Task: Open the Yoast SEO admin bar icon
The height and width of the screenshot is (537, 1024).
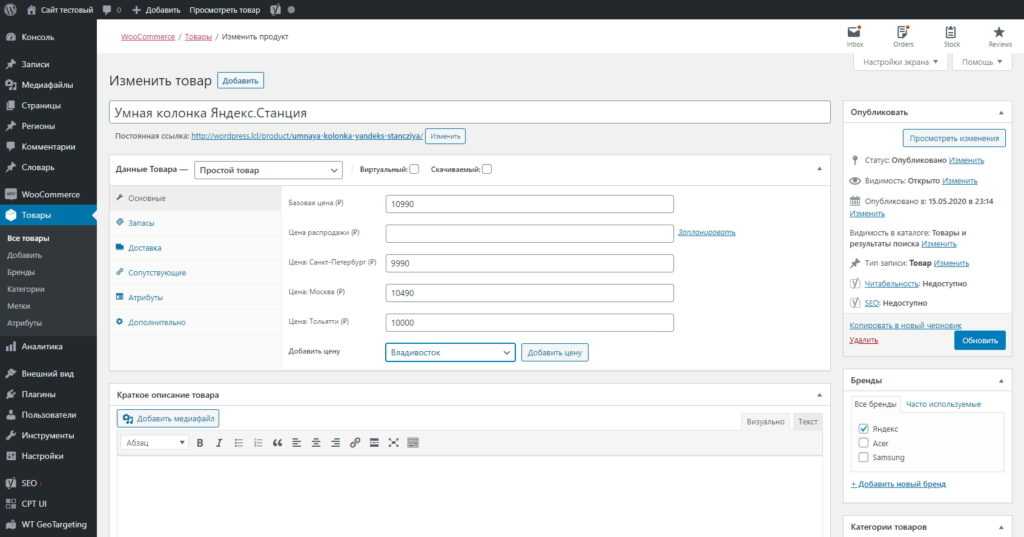Action: point(276,10)
